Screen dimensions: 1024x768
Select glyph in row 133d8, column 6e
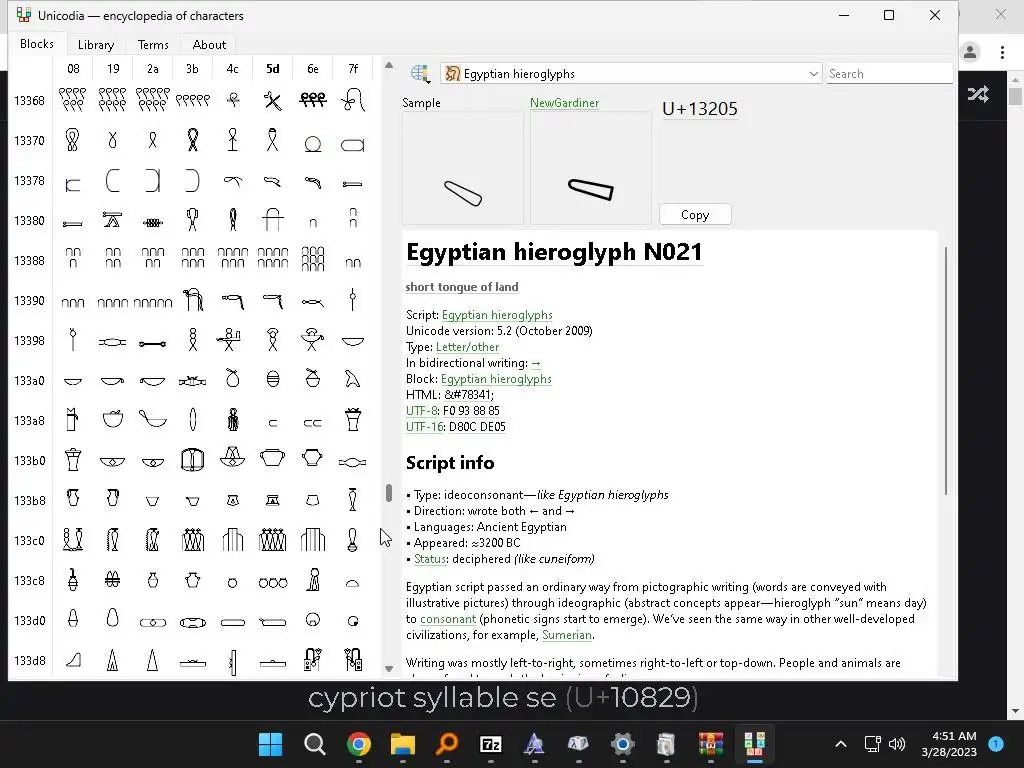click(x=313, y=660)
